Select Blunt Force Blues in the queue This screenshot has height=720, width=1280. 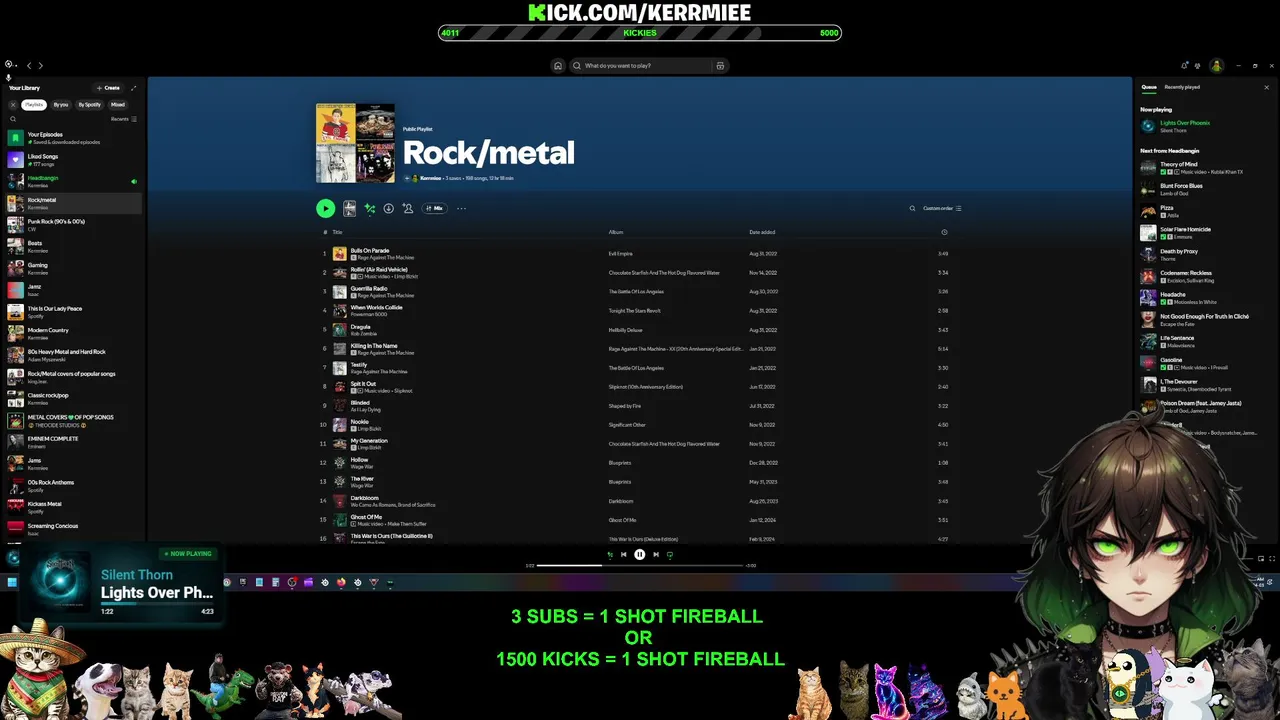click(x=1205, y=189)
